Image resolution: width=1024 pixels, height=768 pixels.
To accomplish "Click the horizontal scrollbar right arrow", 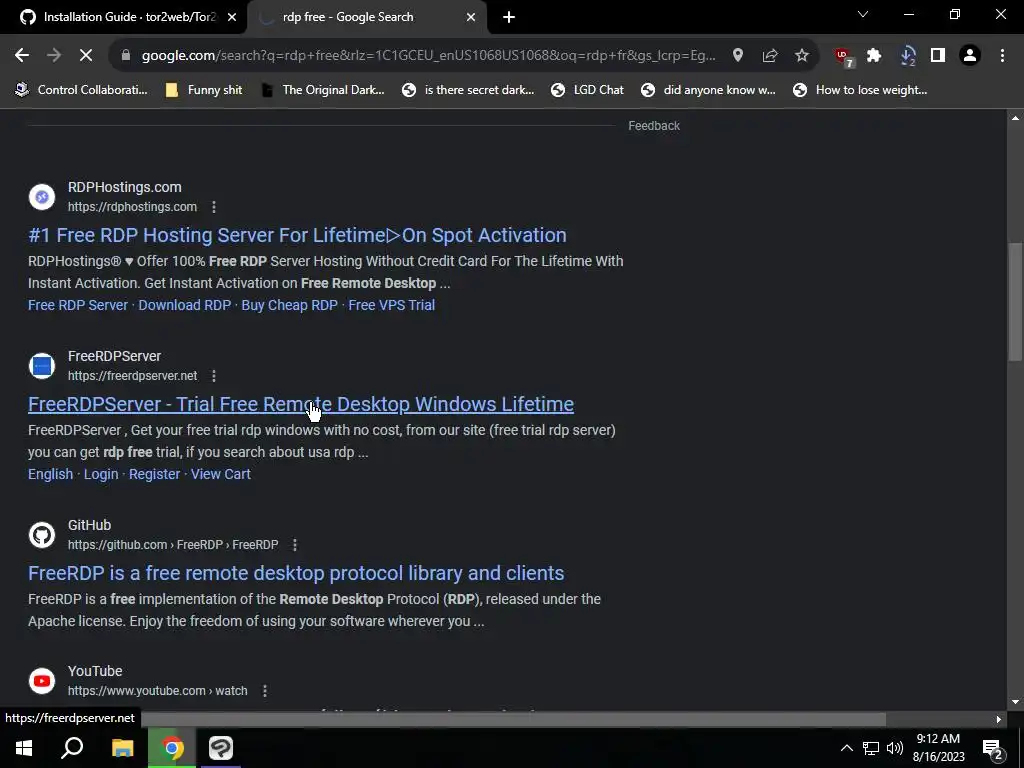I will pyautogui.click(x=998, y=719).
